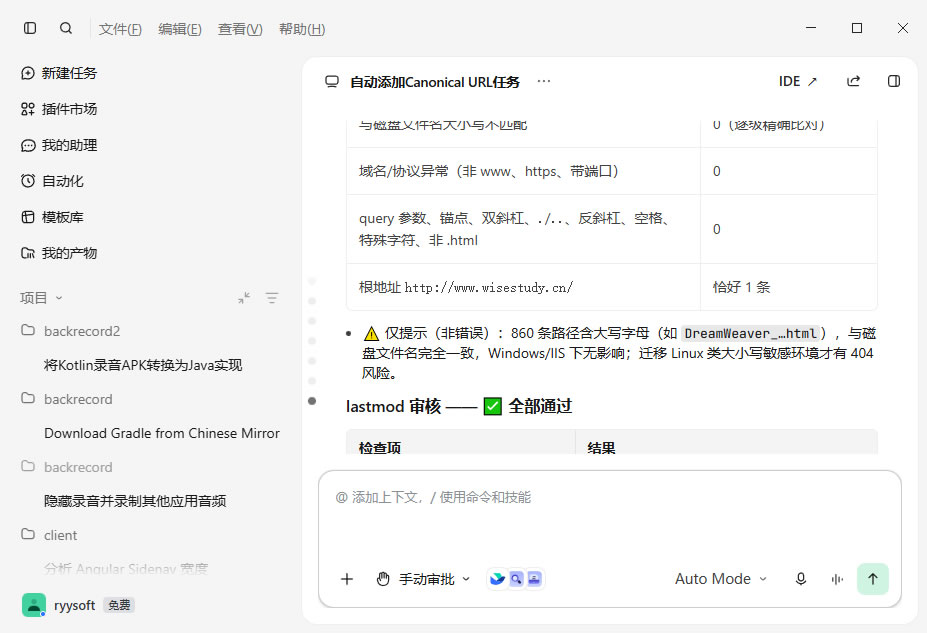
Task: Click the 插件市场 grid icon
Action: [28, 109]
